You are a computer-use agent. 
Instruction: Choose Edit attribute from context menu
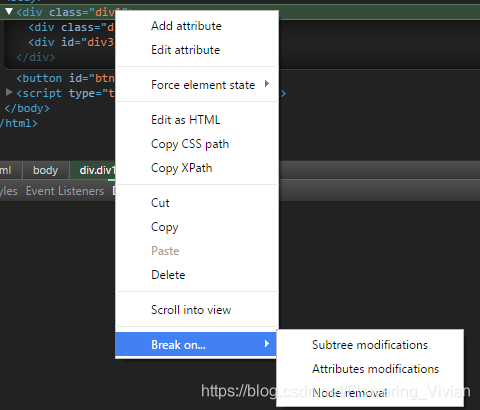tap(197, 50)
